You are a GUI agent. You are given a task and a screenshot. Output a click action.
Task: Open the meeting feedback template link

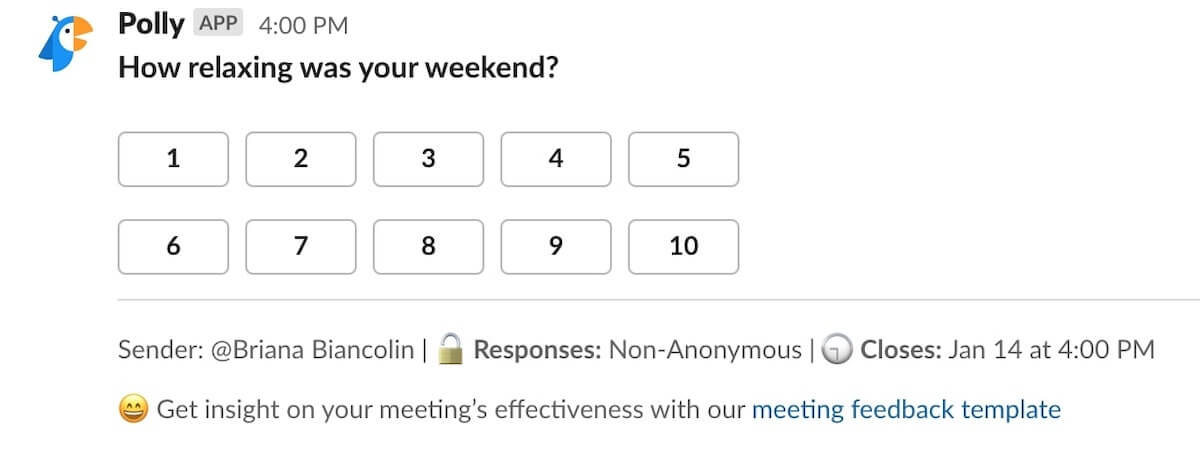coord(906,409)
